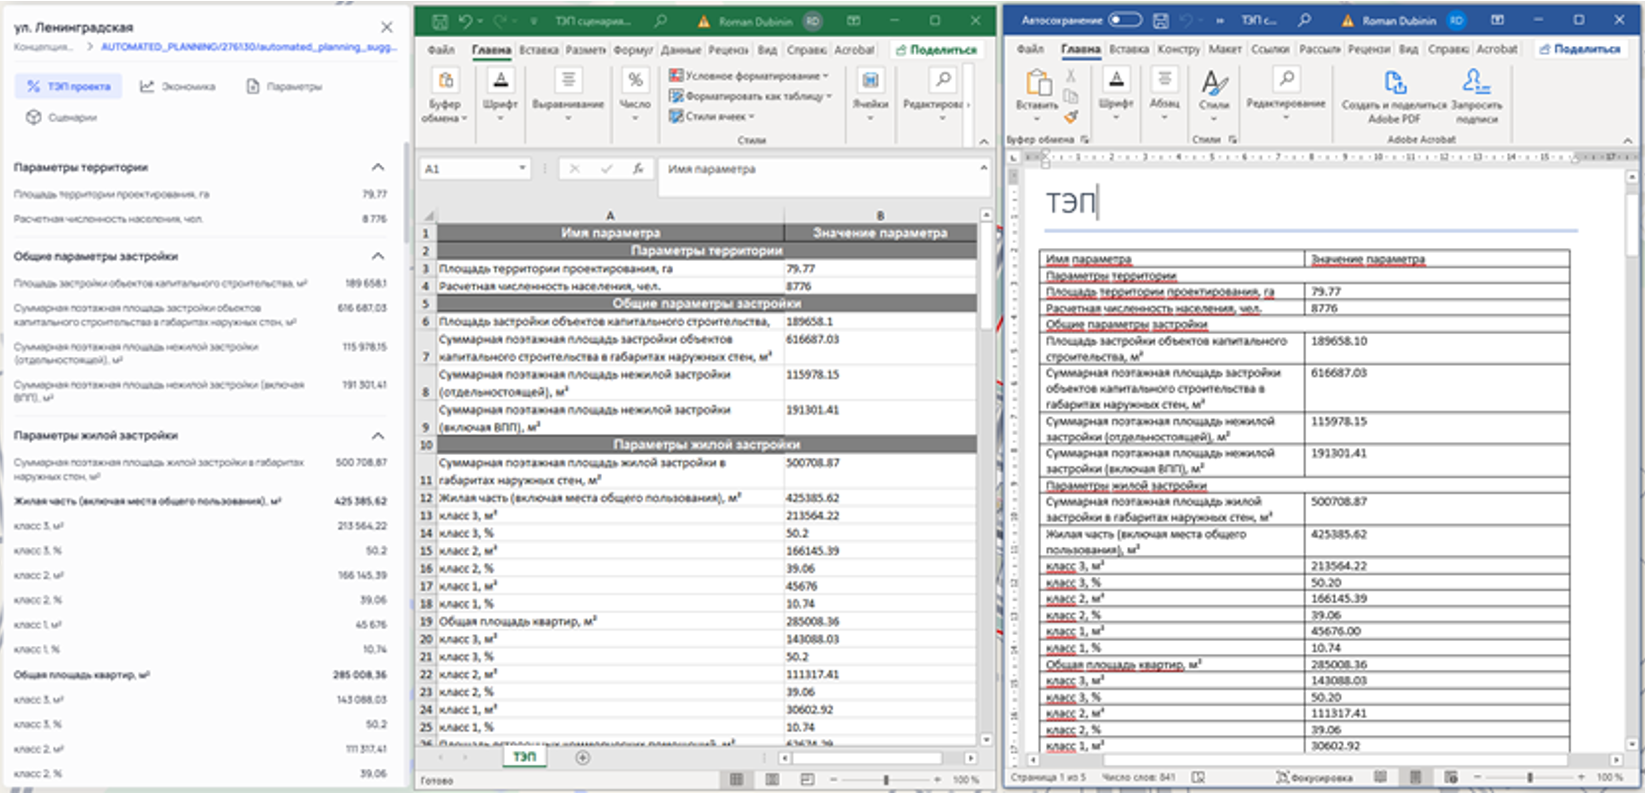The image size is (1645, 793).
Task: Adjust Word zoom slider in status bar
Action: 1529,777
